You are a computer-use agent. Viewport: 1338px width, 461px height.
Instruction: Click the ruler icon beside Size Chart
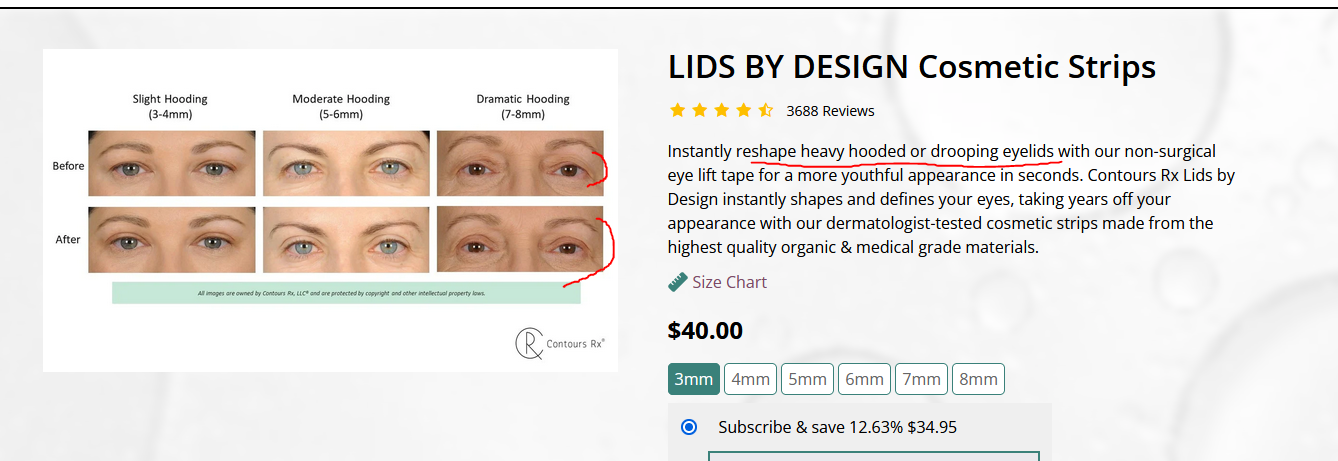pos(677,282)
